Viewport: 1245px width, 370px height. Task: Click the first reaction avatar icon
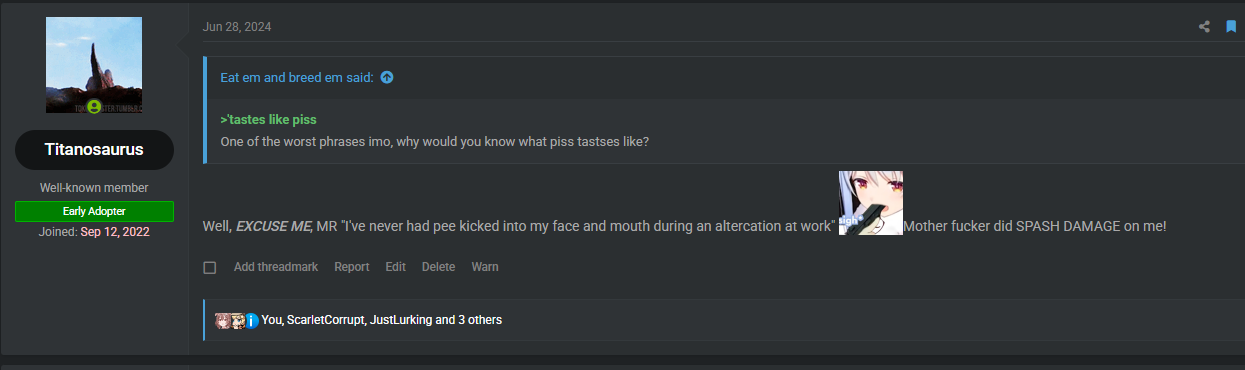tap(223, 320)
